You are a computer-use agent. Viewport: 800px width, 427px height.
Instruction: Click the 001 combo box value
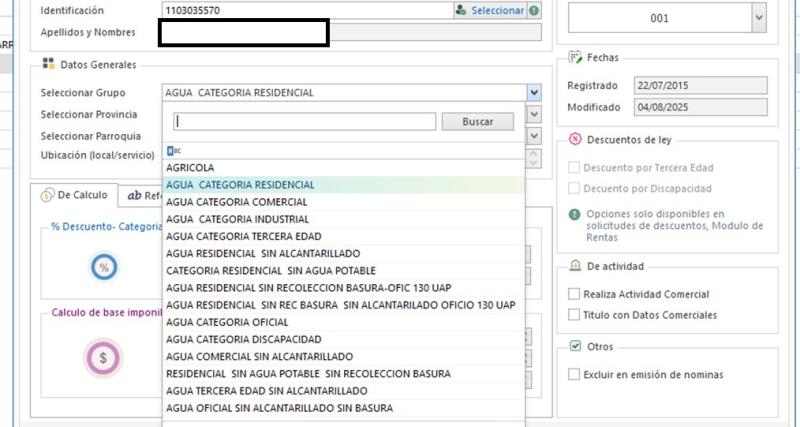[660, 18]
